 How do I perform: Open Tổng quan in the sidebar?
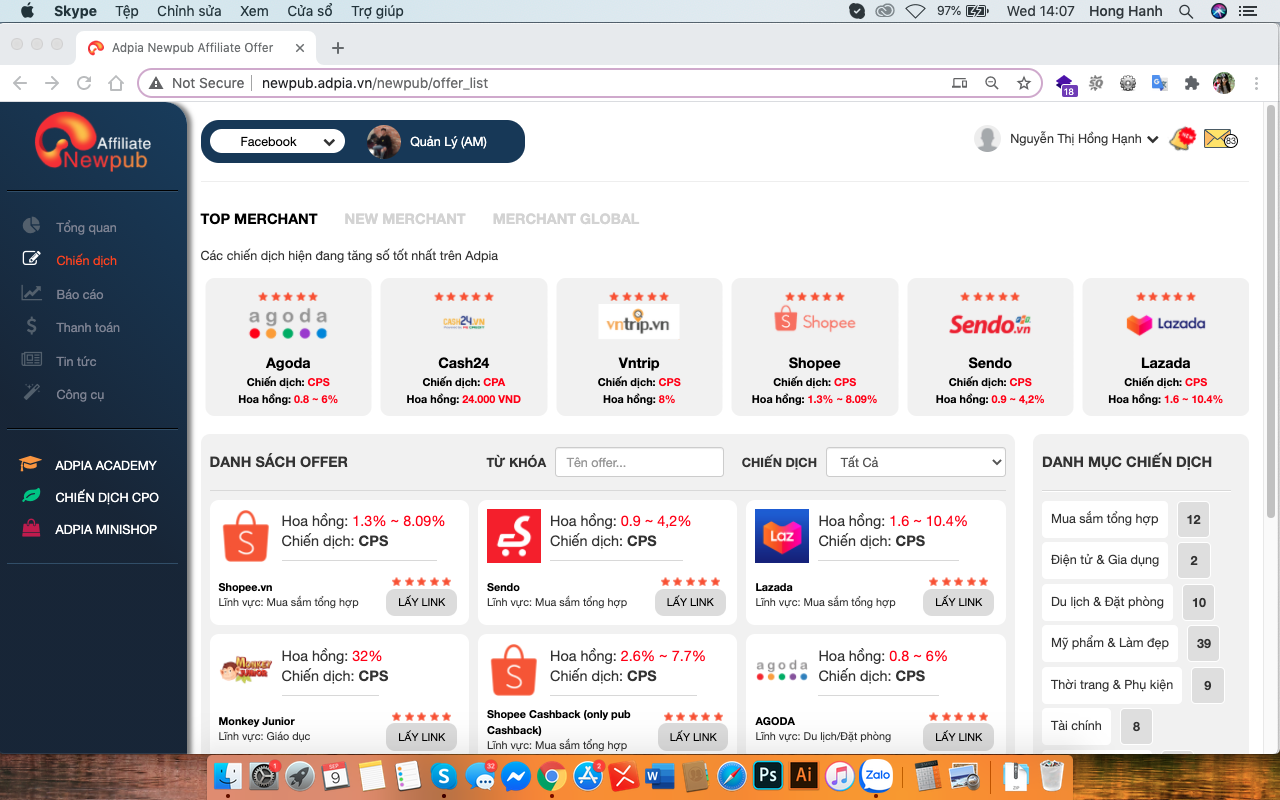pos(86,227)
